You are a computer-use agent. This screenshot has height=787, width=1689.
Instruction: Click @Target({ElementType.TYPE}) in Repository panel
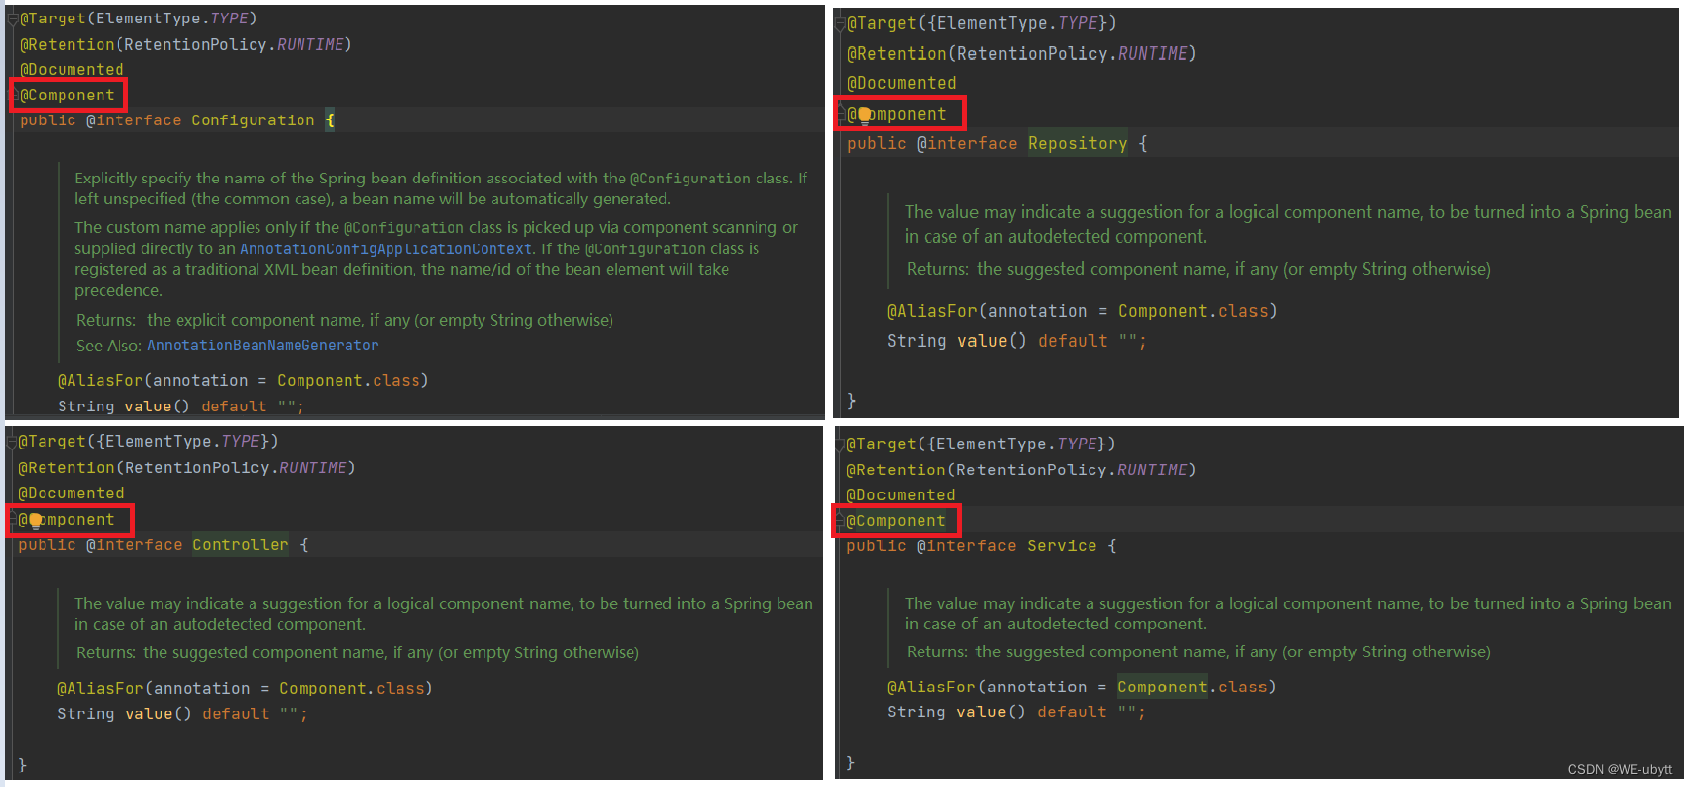coord(981,23)
